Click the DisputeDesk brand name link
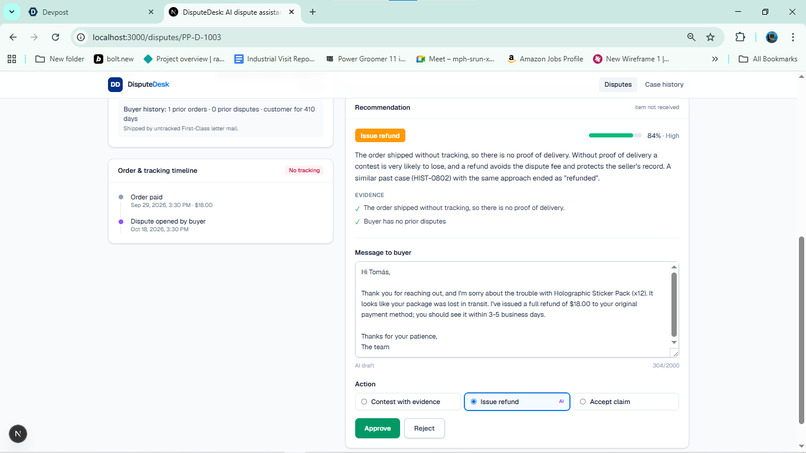The width and height of the screenshot is (806, 453). (148, 84)
